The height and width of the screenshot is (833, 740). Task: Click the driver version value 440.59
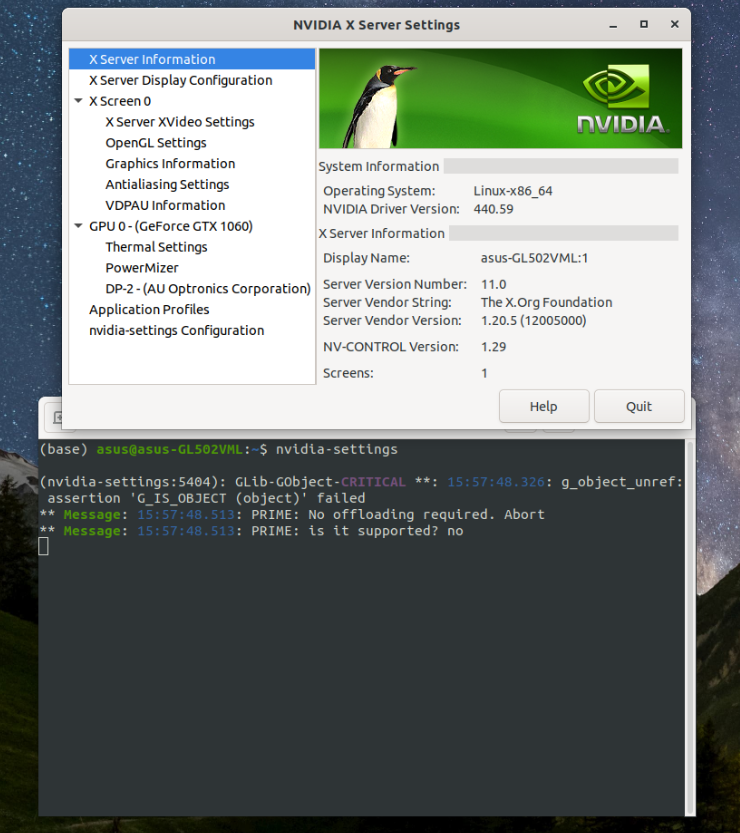[x=494, y=209]
